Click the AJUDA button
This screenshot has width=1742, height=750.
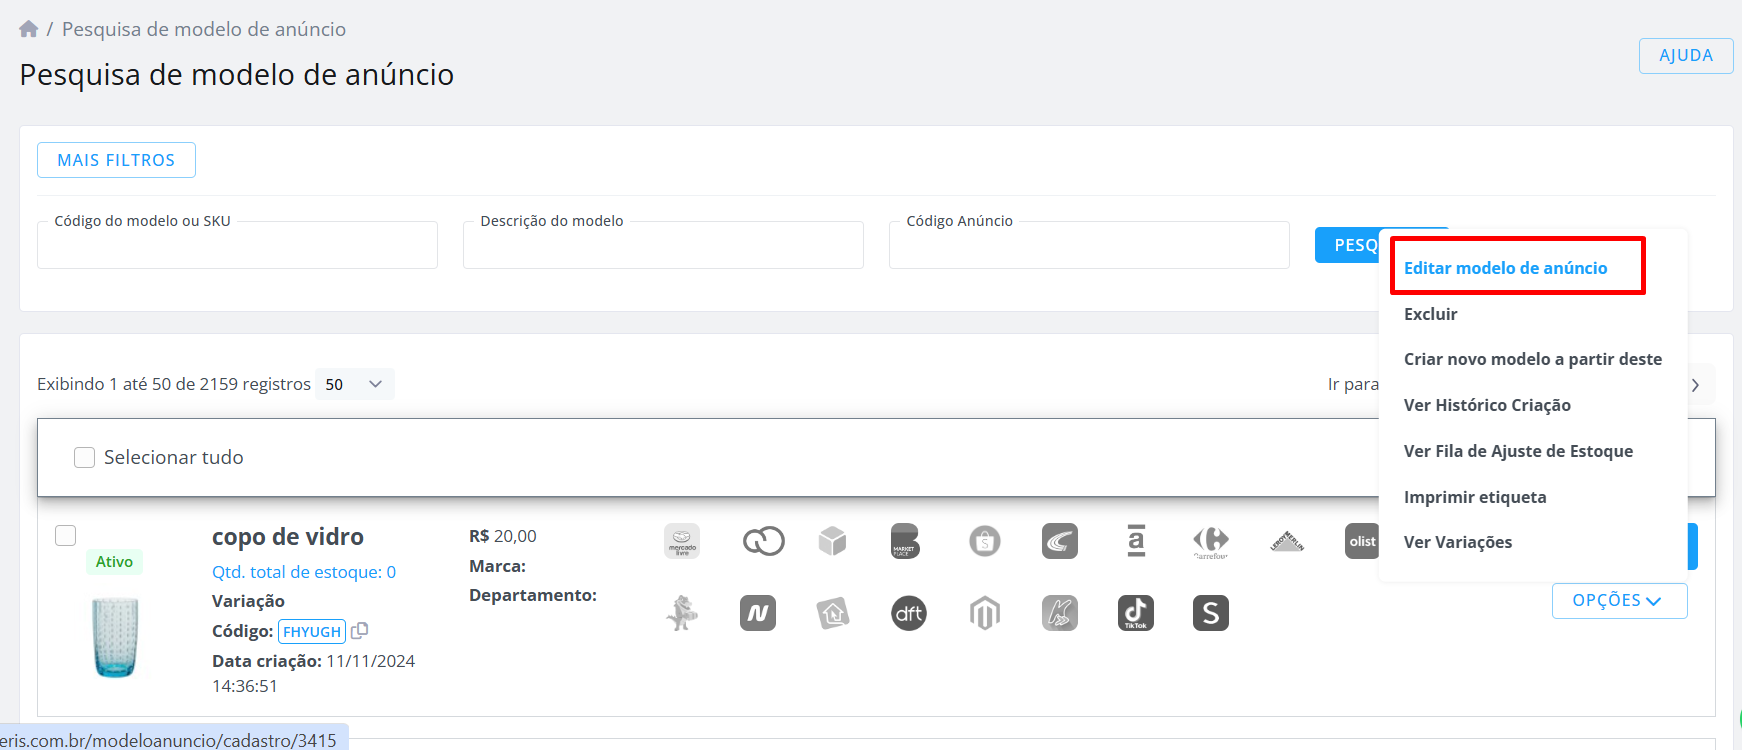click(1686, 56)
